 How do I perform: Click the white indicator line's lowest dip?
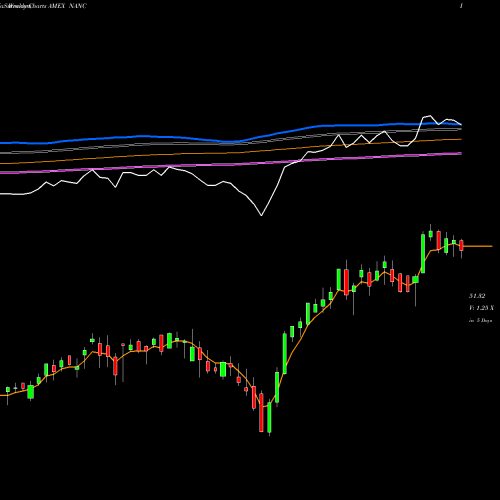coord(261,215)
